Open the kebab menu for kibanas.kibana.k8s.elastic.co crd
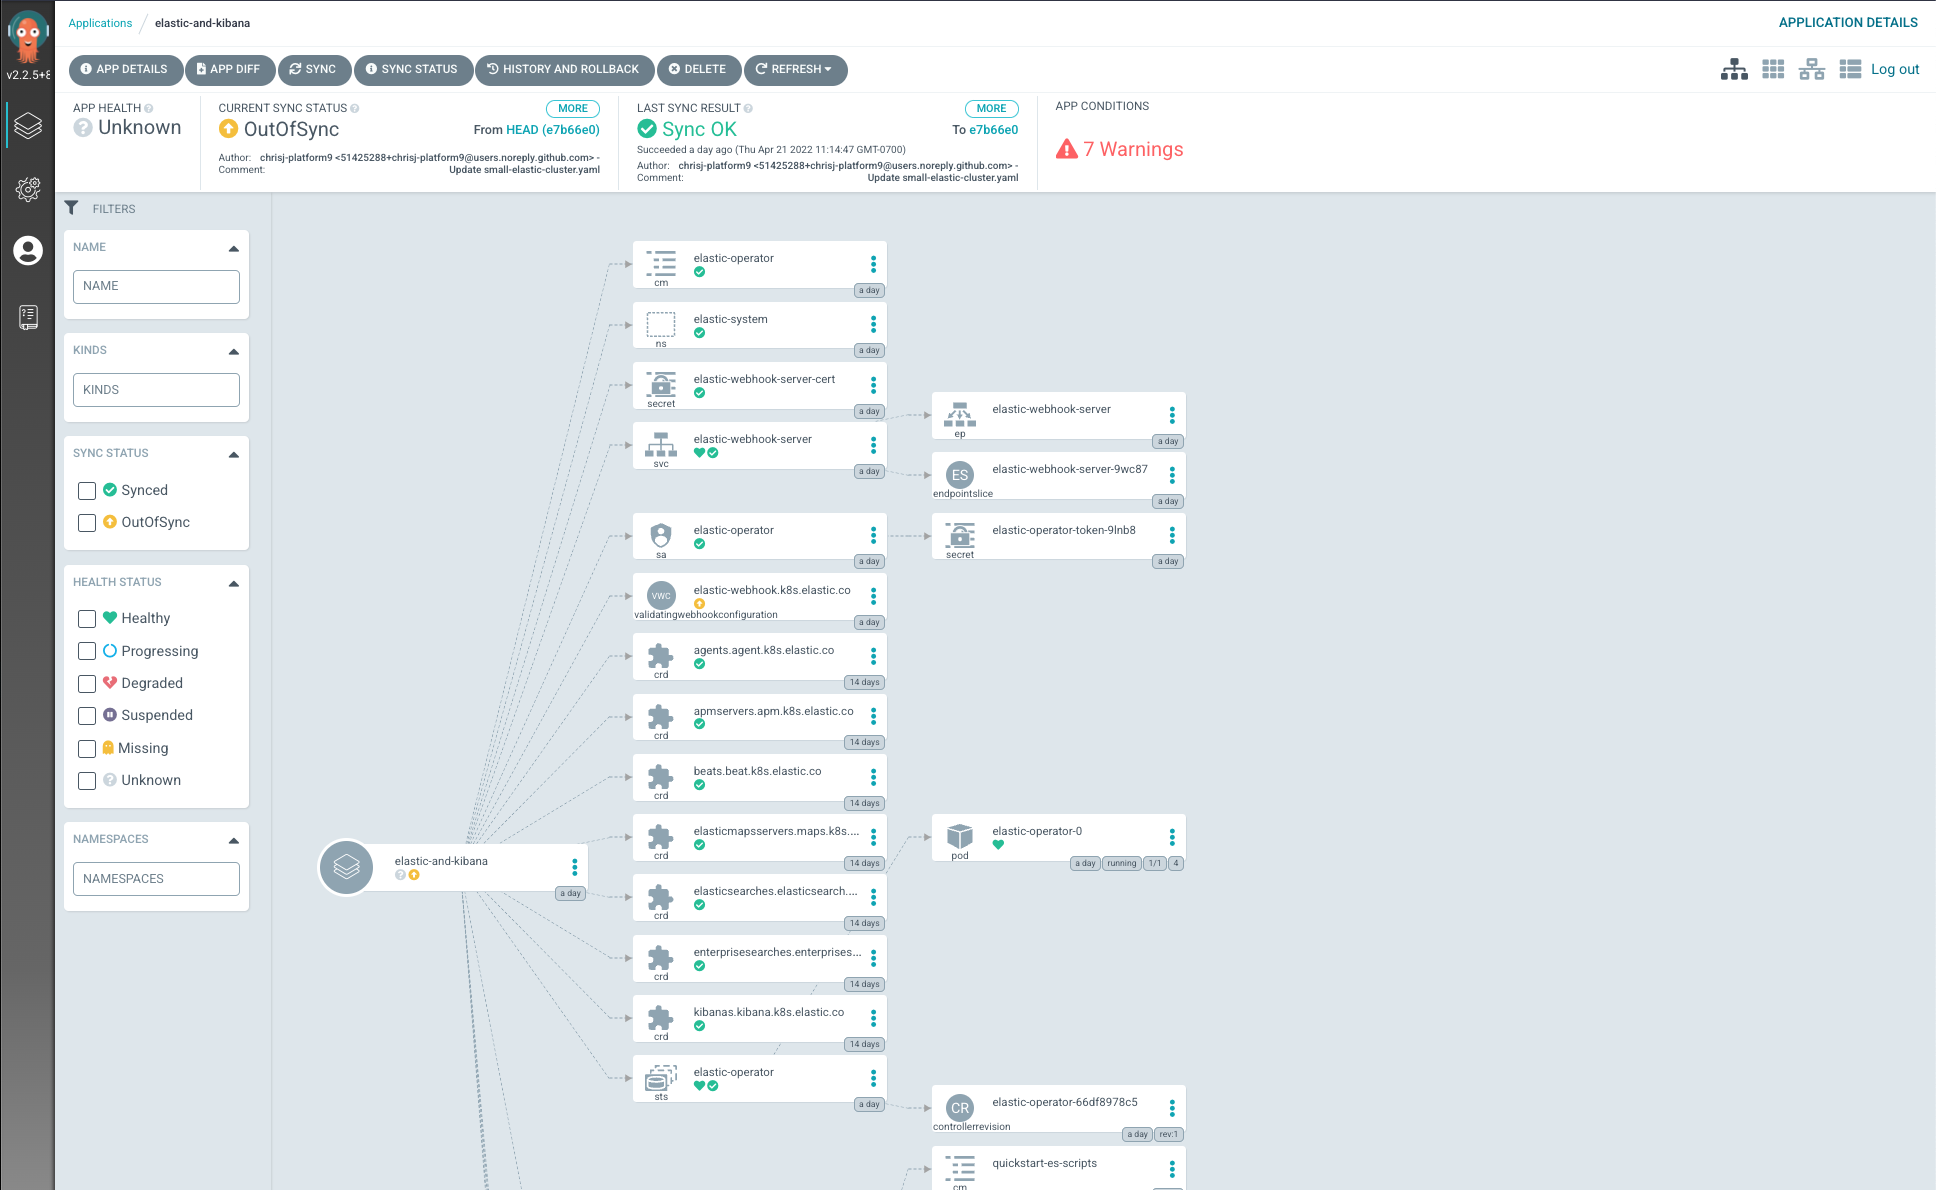The image size is (1936, 1190). coord(873,1018)
